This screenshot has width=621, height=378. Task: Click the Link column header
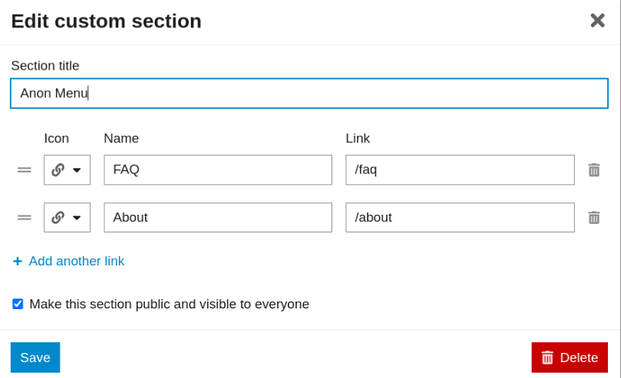358,138
